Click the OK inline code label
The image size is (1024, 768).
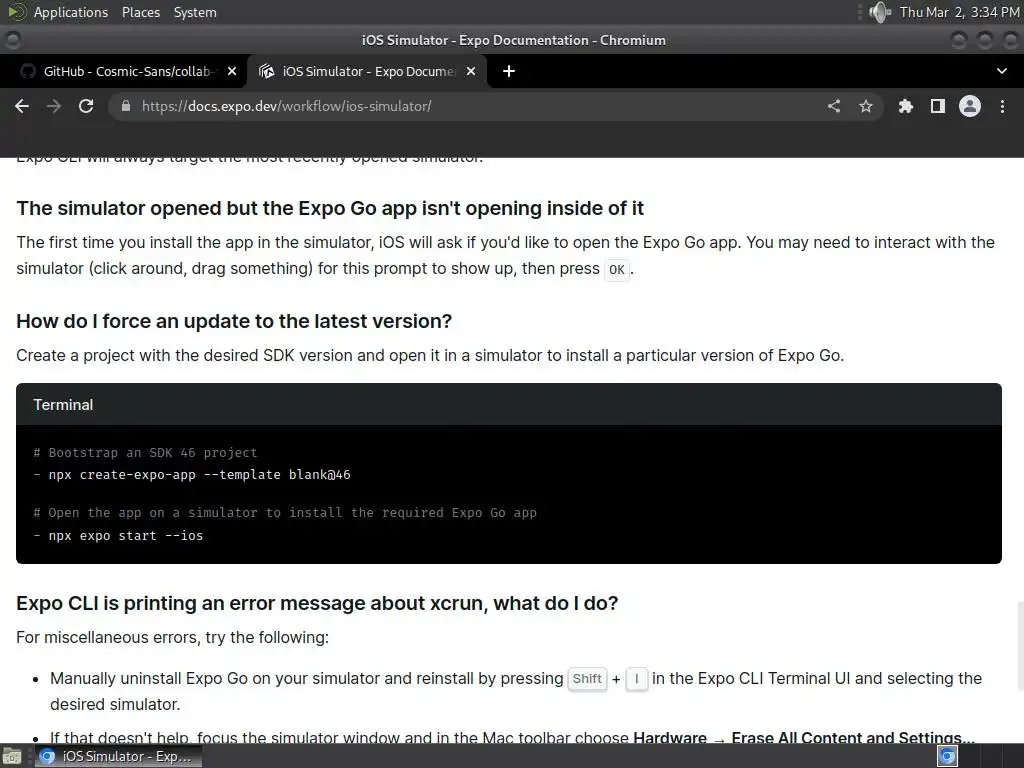point(616,270)
